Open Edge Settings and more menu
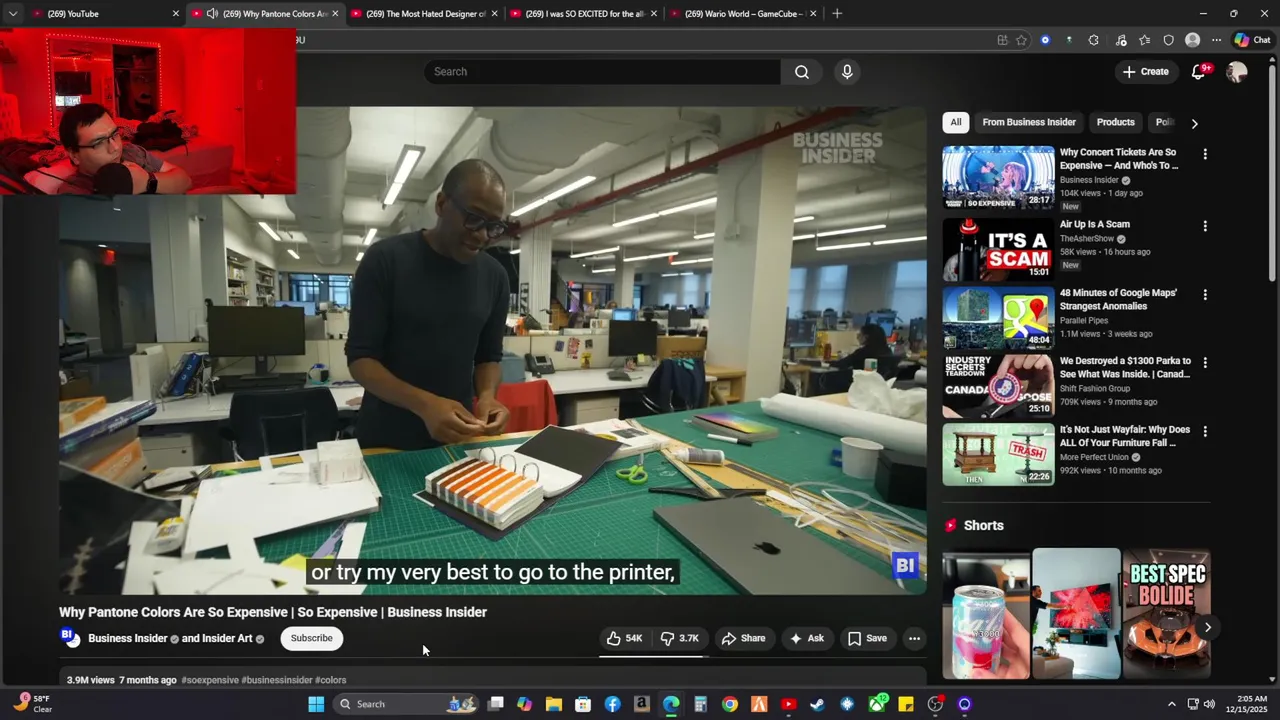 click(1216, 40)
